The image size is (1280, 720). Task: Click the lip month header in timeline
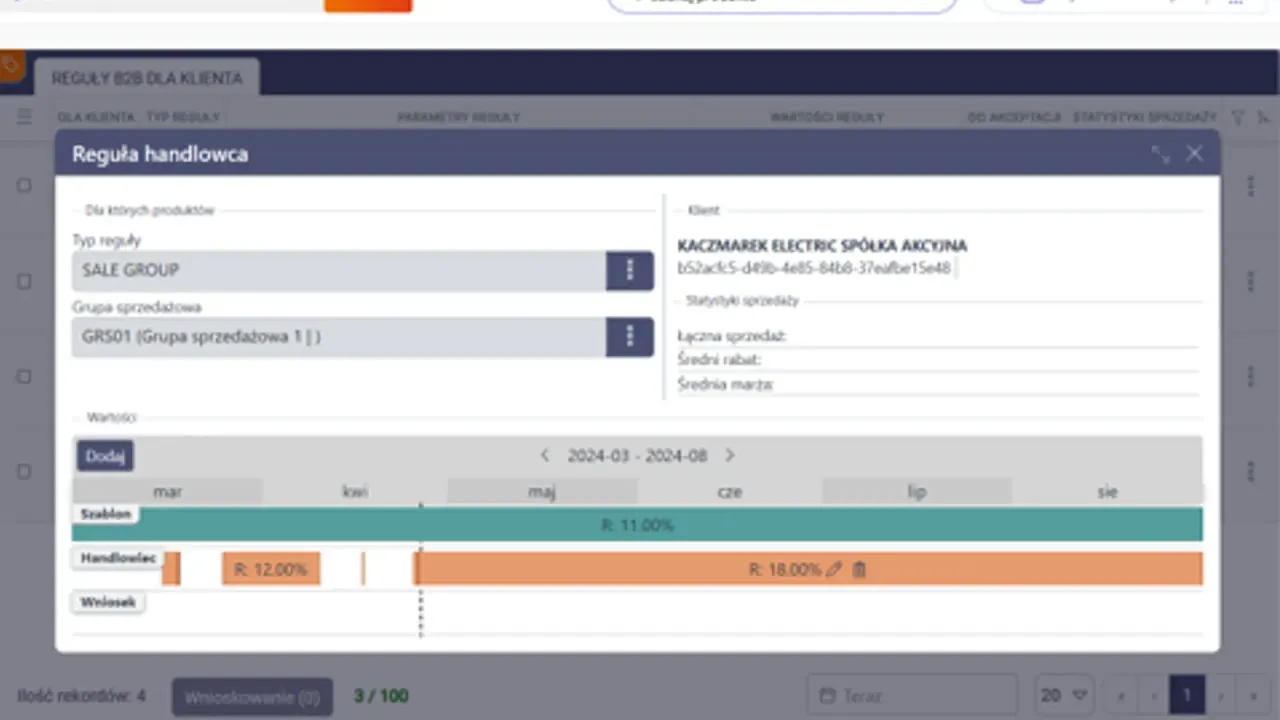917,491
